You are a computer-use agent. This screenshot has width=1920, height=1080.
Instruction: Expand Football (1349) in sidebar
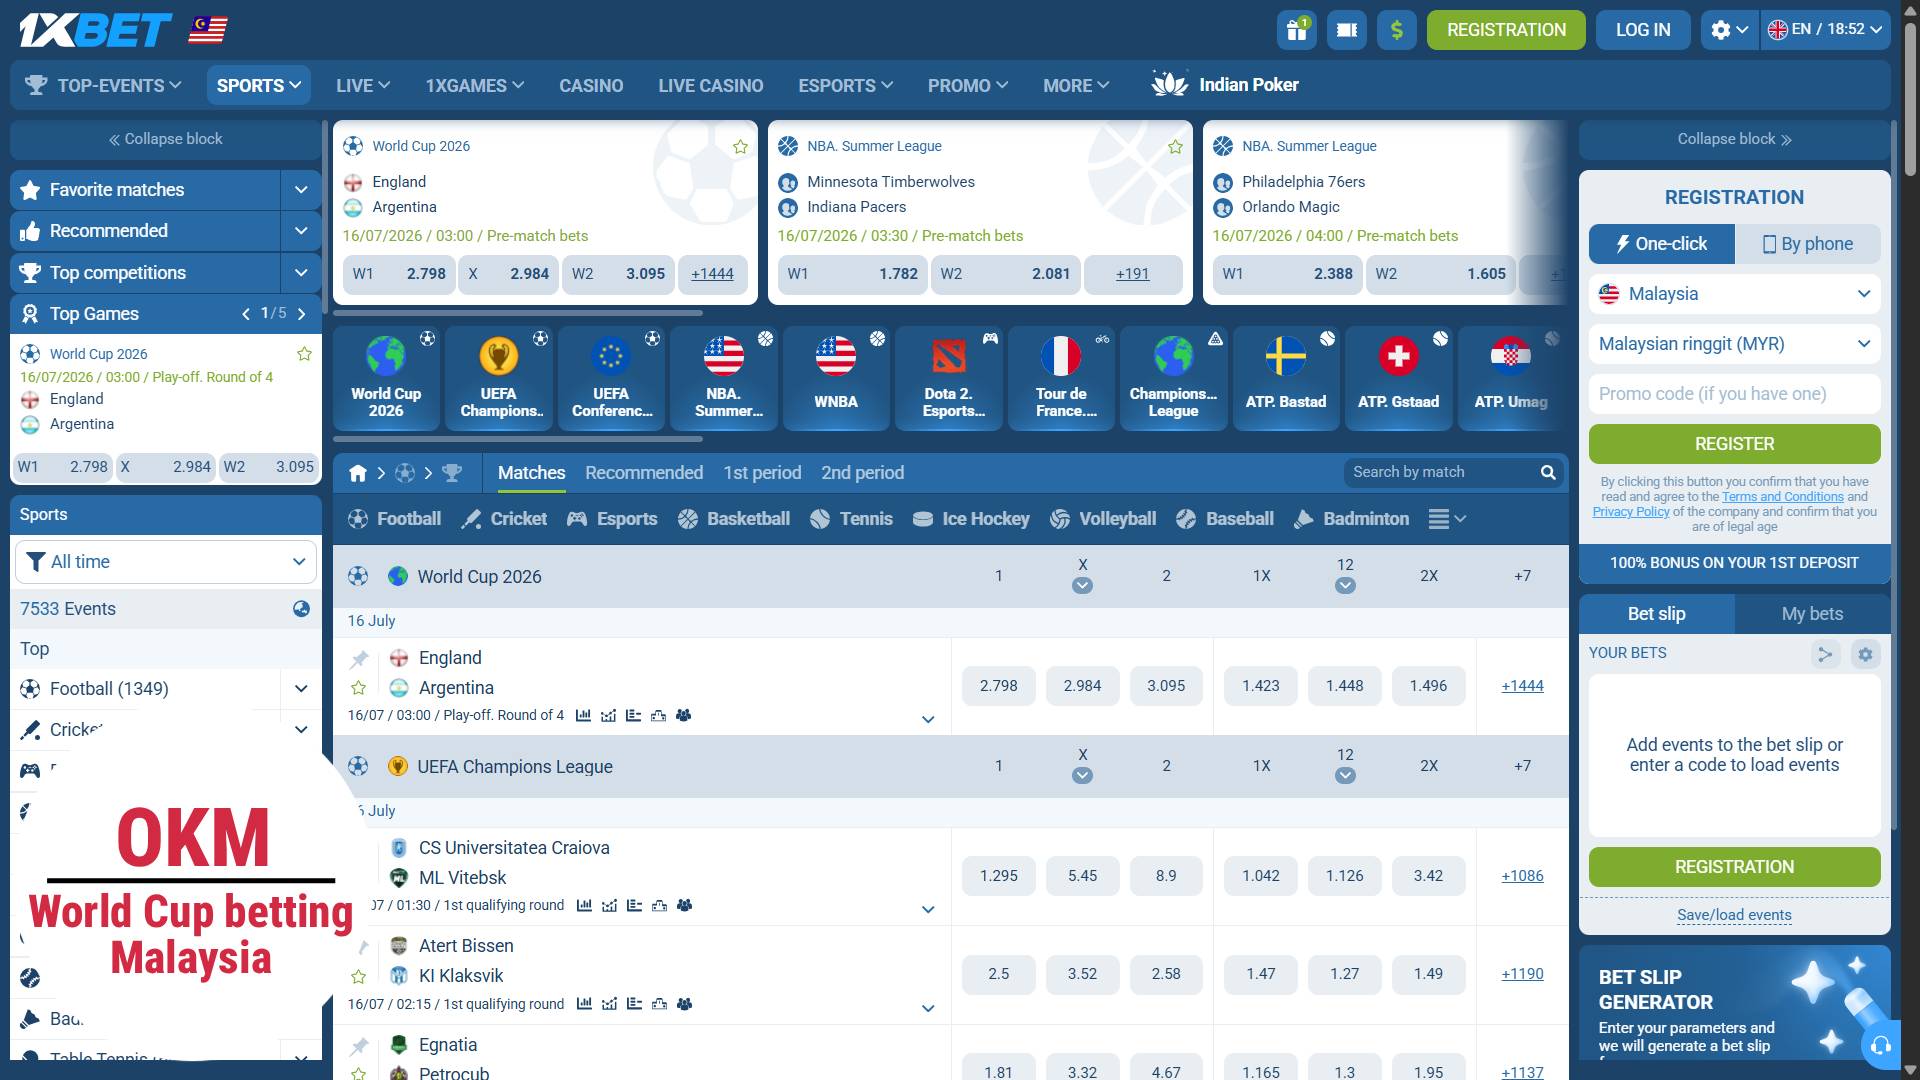(x=301, y=689)
